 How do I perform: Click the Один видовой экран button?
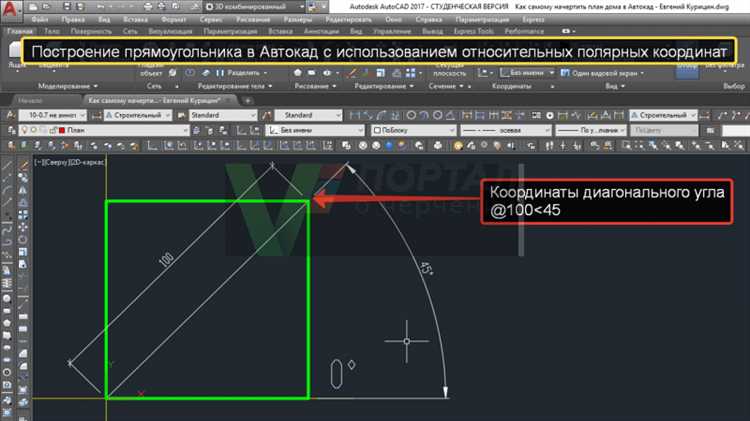[x=594, y=73]
